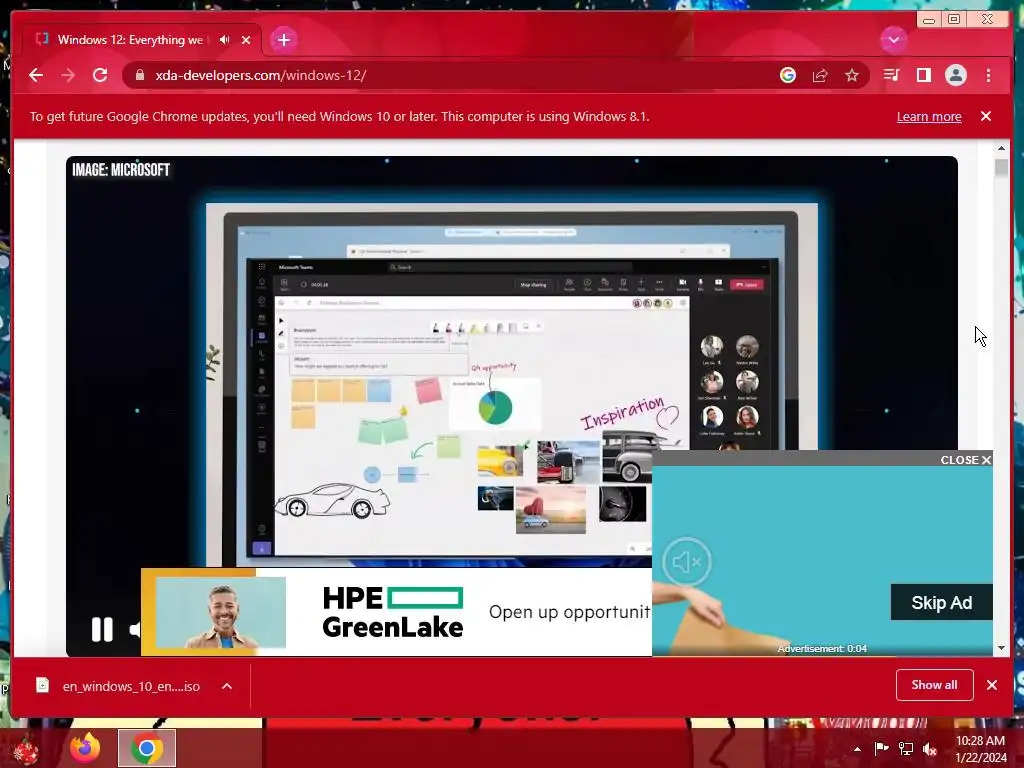Click the page scrollbar down arrow

tap(1001, 648)
